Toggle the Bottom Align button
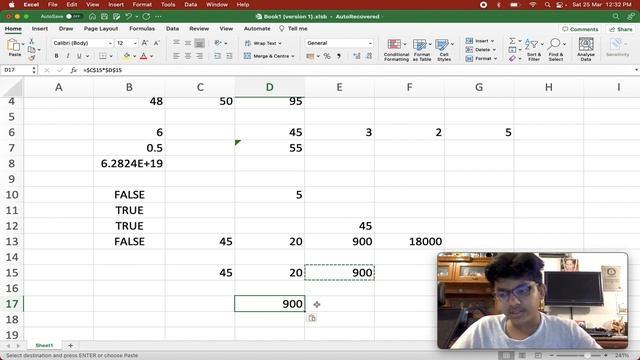 200,43
